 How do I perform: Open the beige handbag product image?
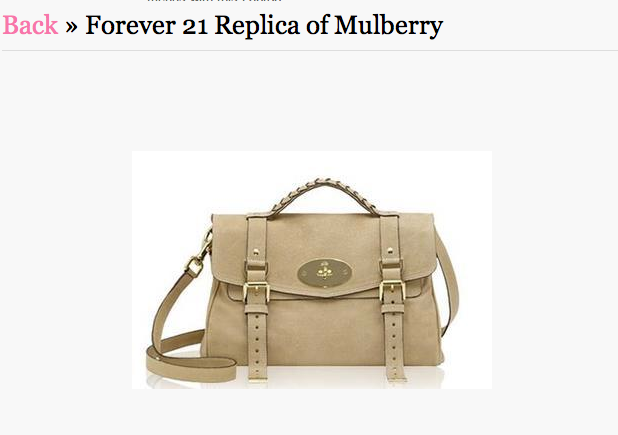312,270
